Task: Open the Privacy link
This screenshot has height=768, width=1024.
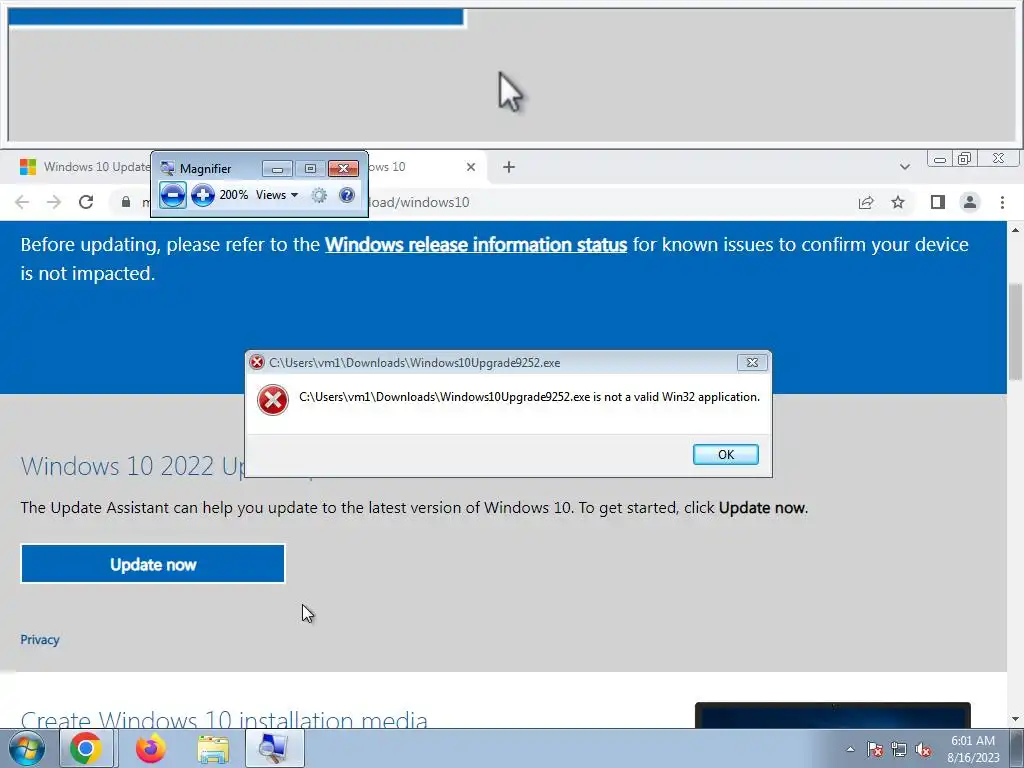Action: pos(40,639)
